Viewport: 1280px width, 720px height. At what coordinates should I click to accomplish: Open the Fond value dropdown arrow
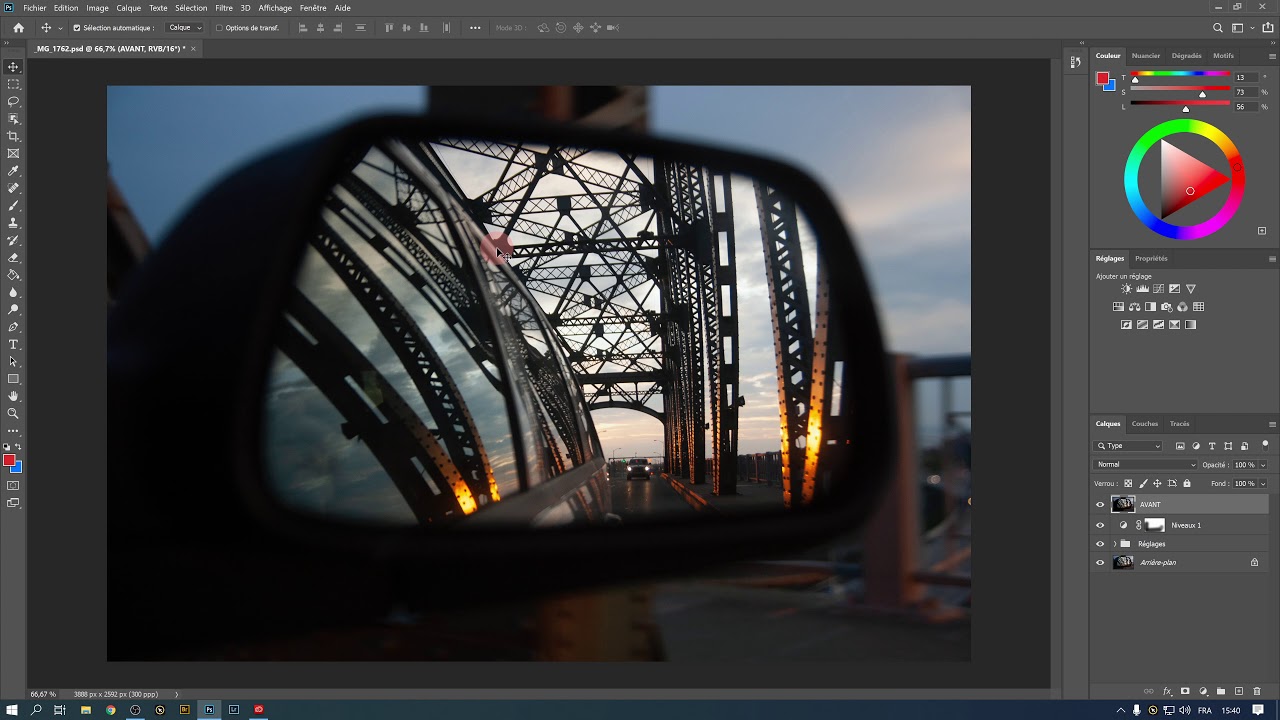1263,483
